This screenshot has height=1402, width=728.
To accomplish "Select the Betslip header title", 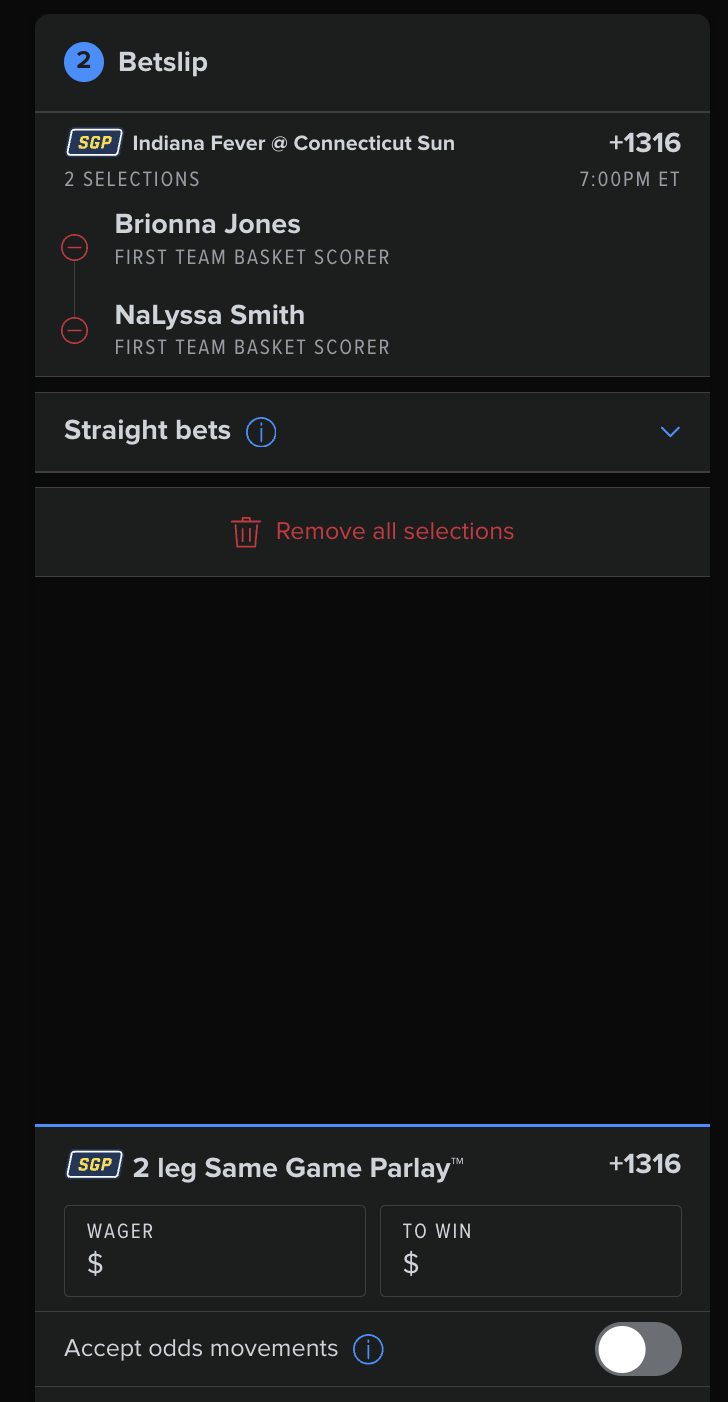I will 163,62.
